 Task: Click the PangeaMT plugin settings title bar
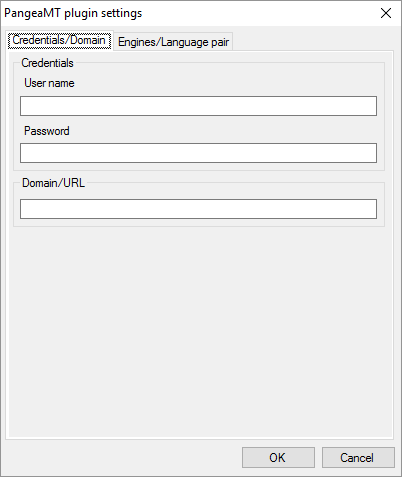[187, 13]
